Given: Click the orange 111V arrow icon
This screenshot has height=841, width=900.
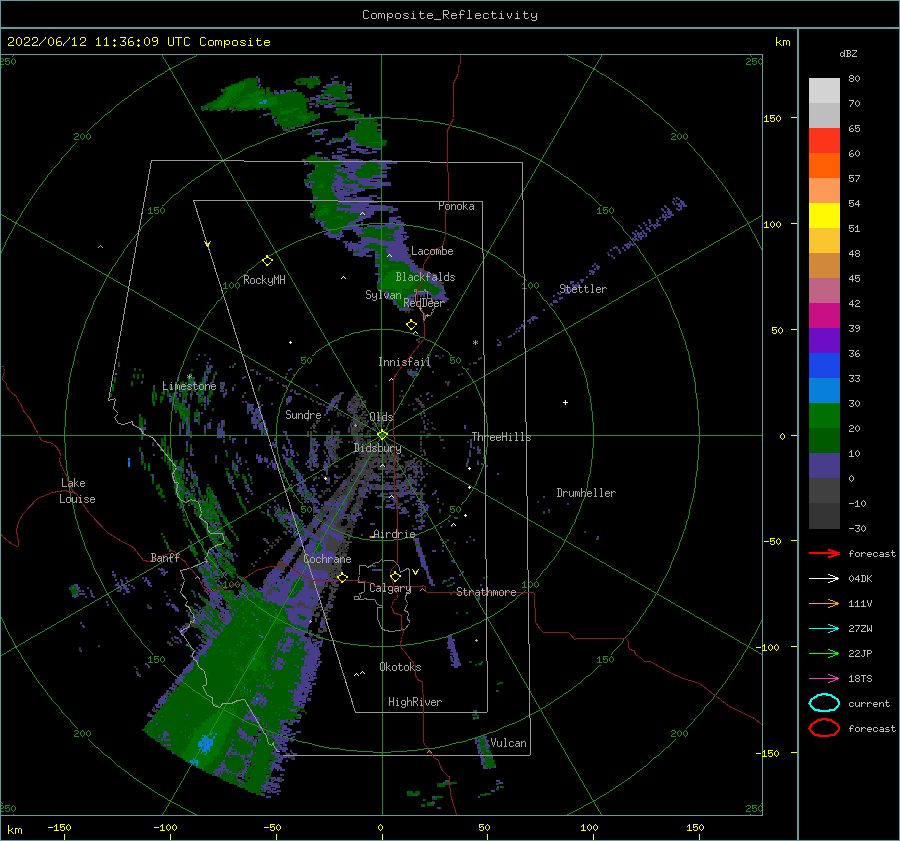Looking at the screenshot, I should 824,603.
